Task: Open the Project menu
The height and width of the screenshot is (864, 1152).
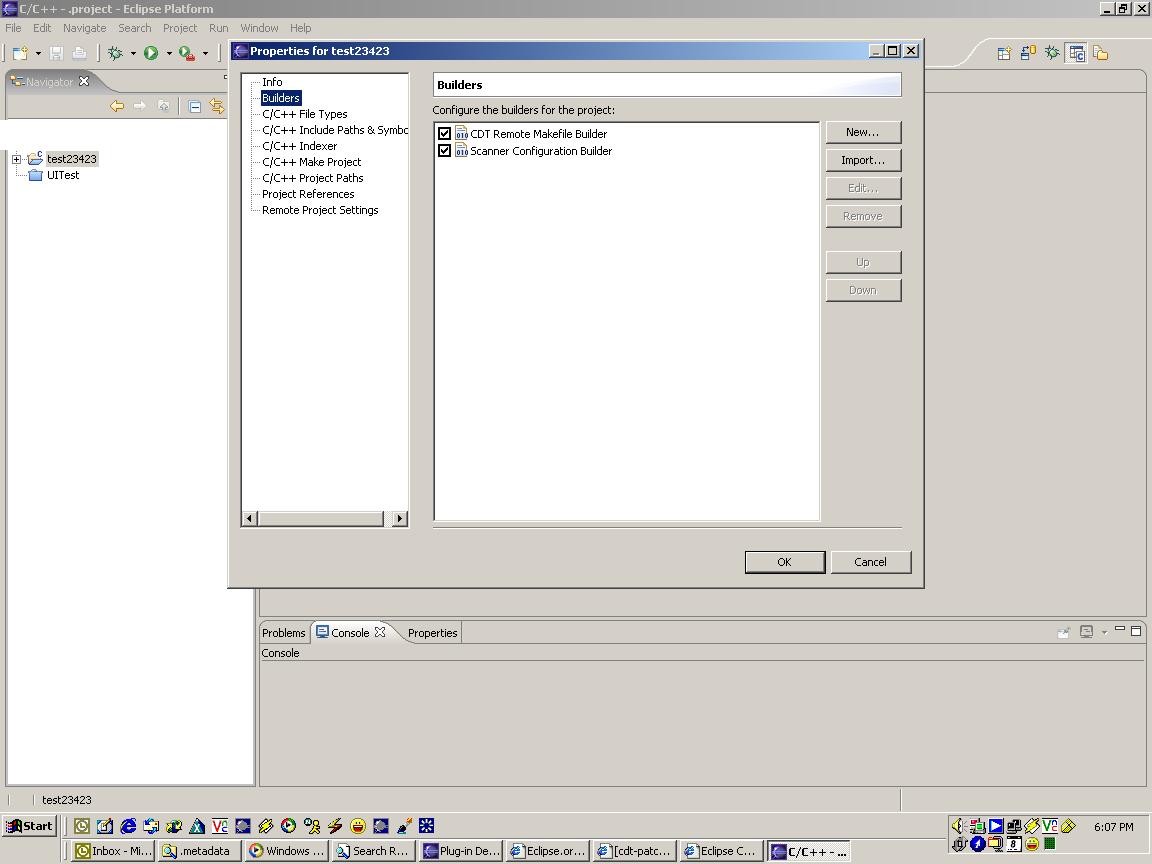Action: click(180, 28)
